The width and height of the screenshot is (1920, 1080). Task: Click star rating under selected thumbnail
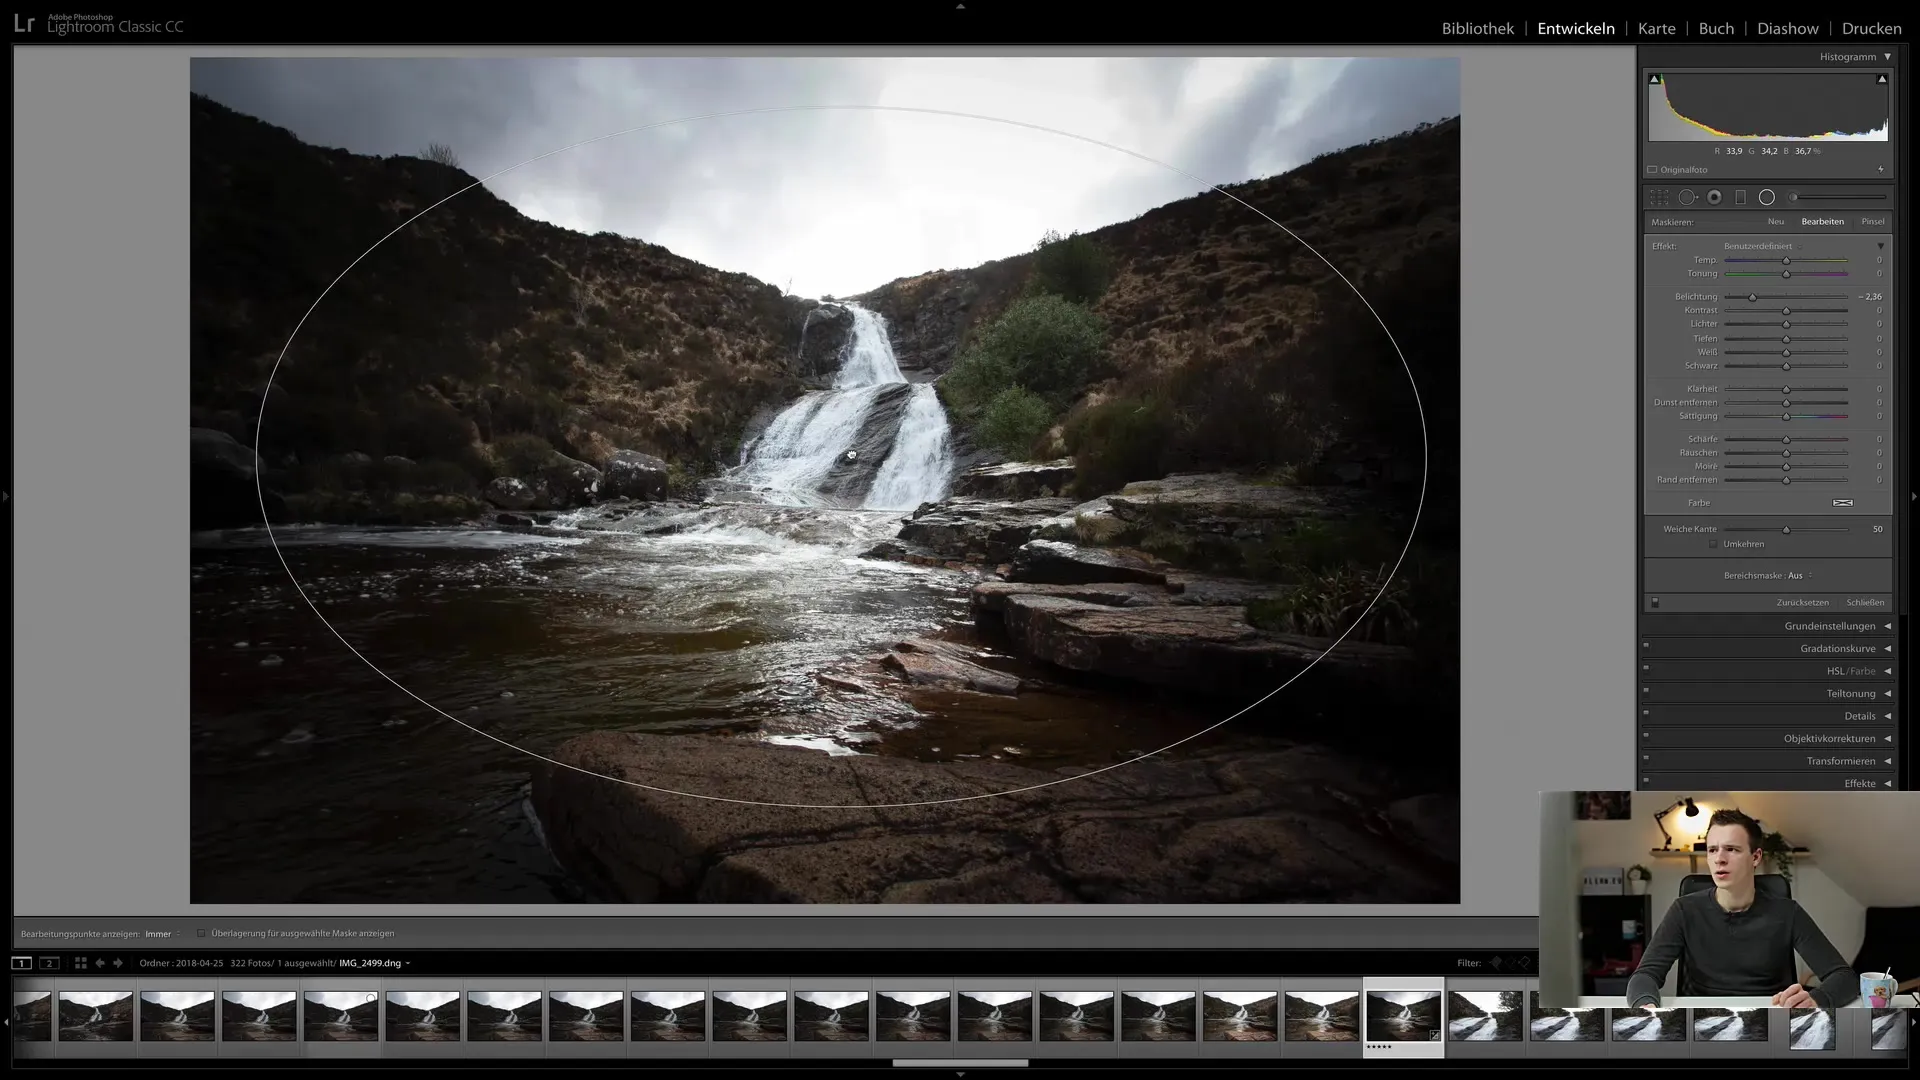tap(1379, 1047)
